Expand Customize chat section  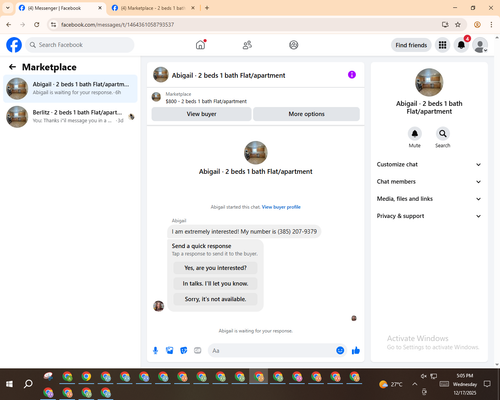(x=429, y=164)
